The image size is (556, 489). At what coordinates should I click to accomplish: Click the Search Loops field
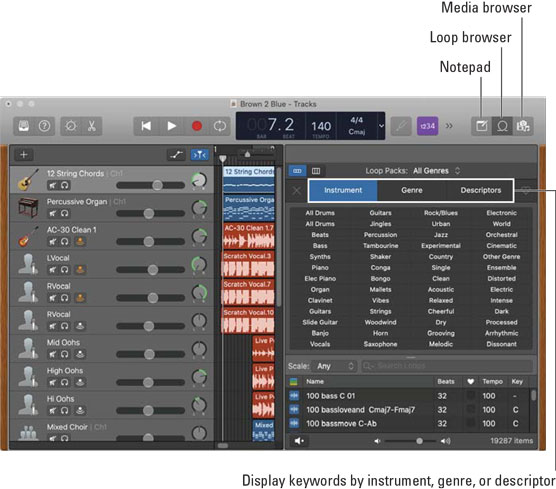[x=447, y=366]
